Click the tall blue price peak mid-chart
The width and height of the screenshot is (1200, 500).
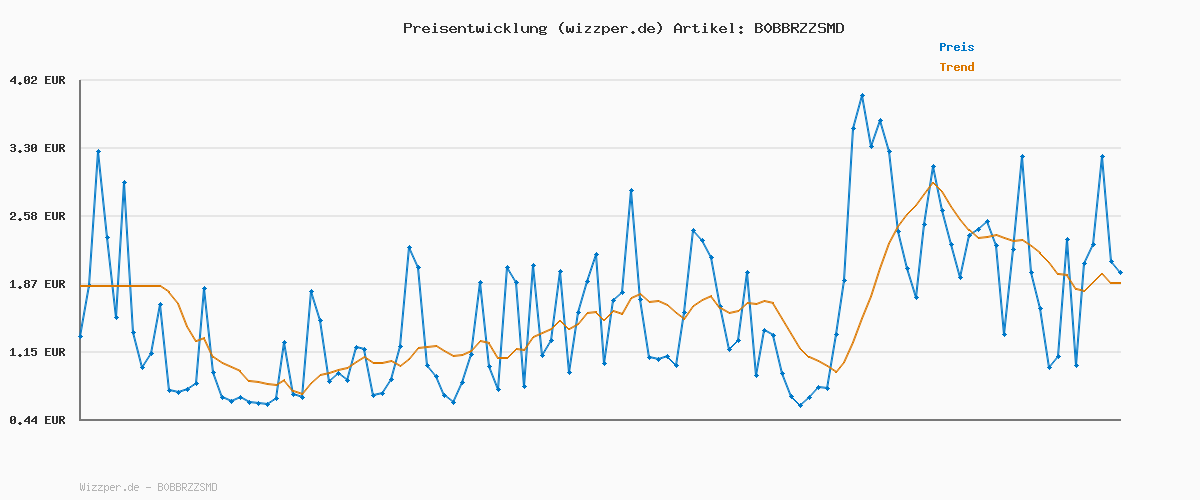631,190
